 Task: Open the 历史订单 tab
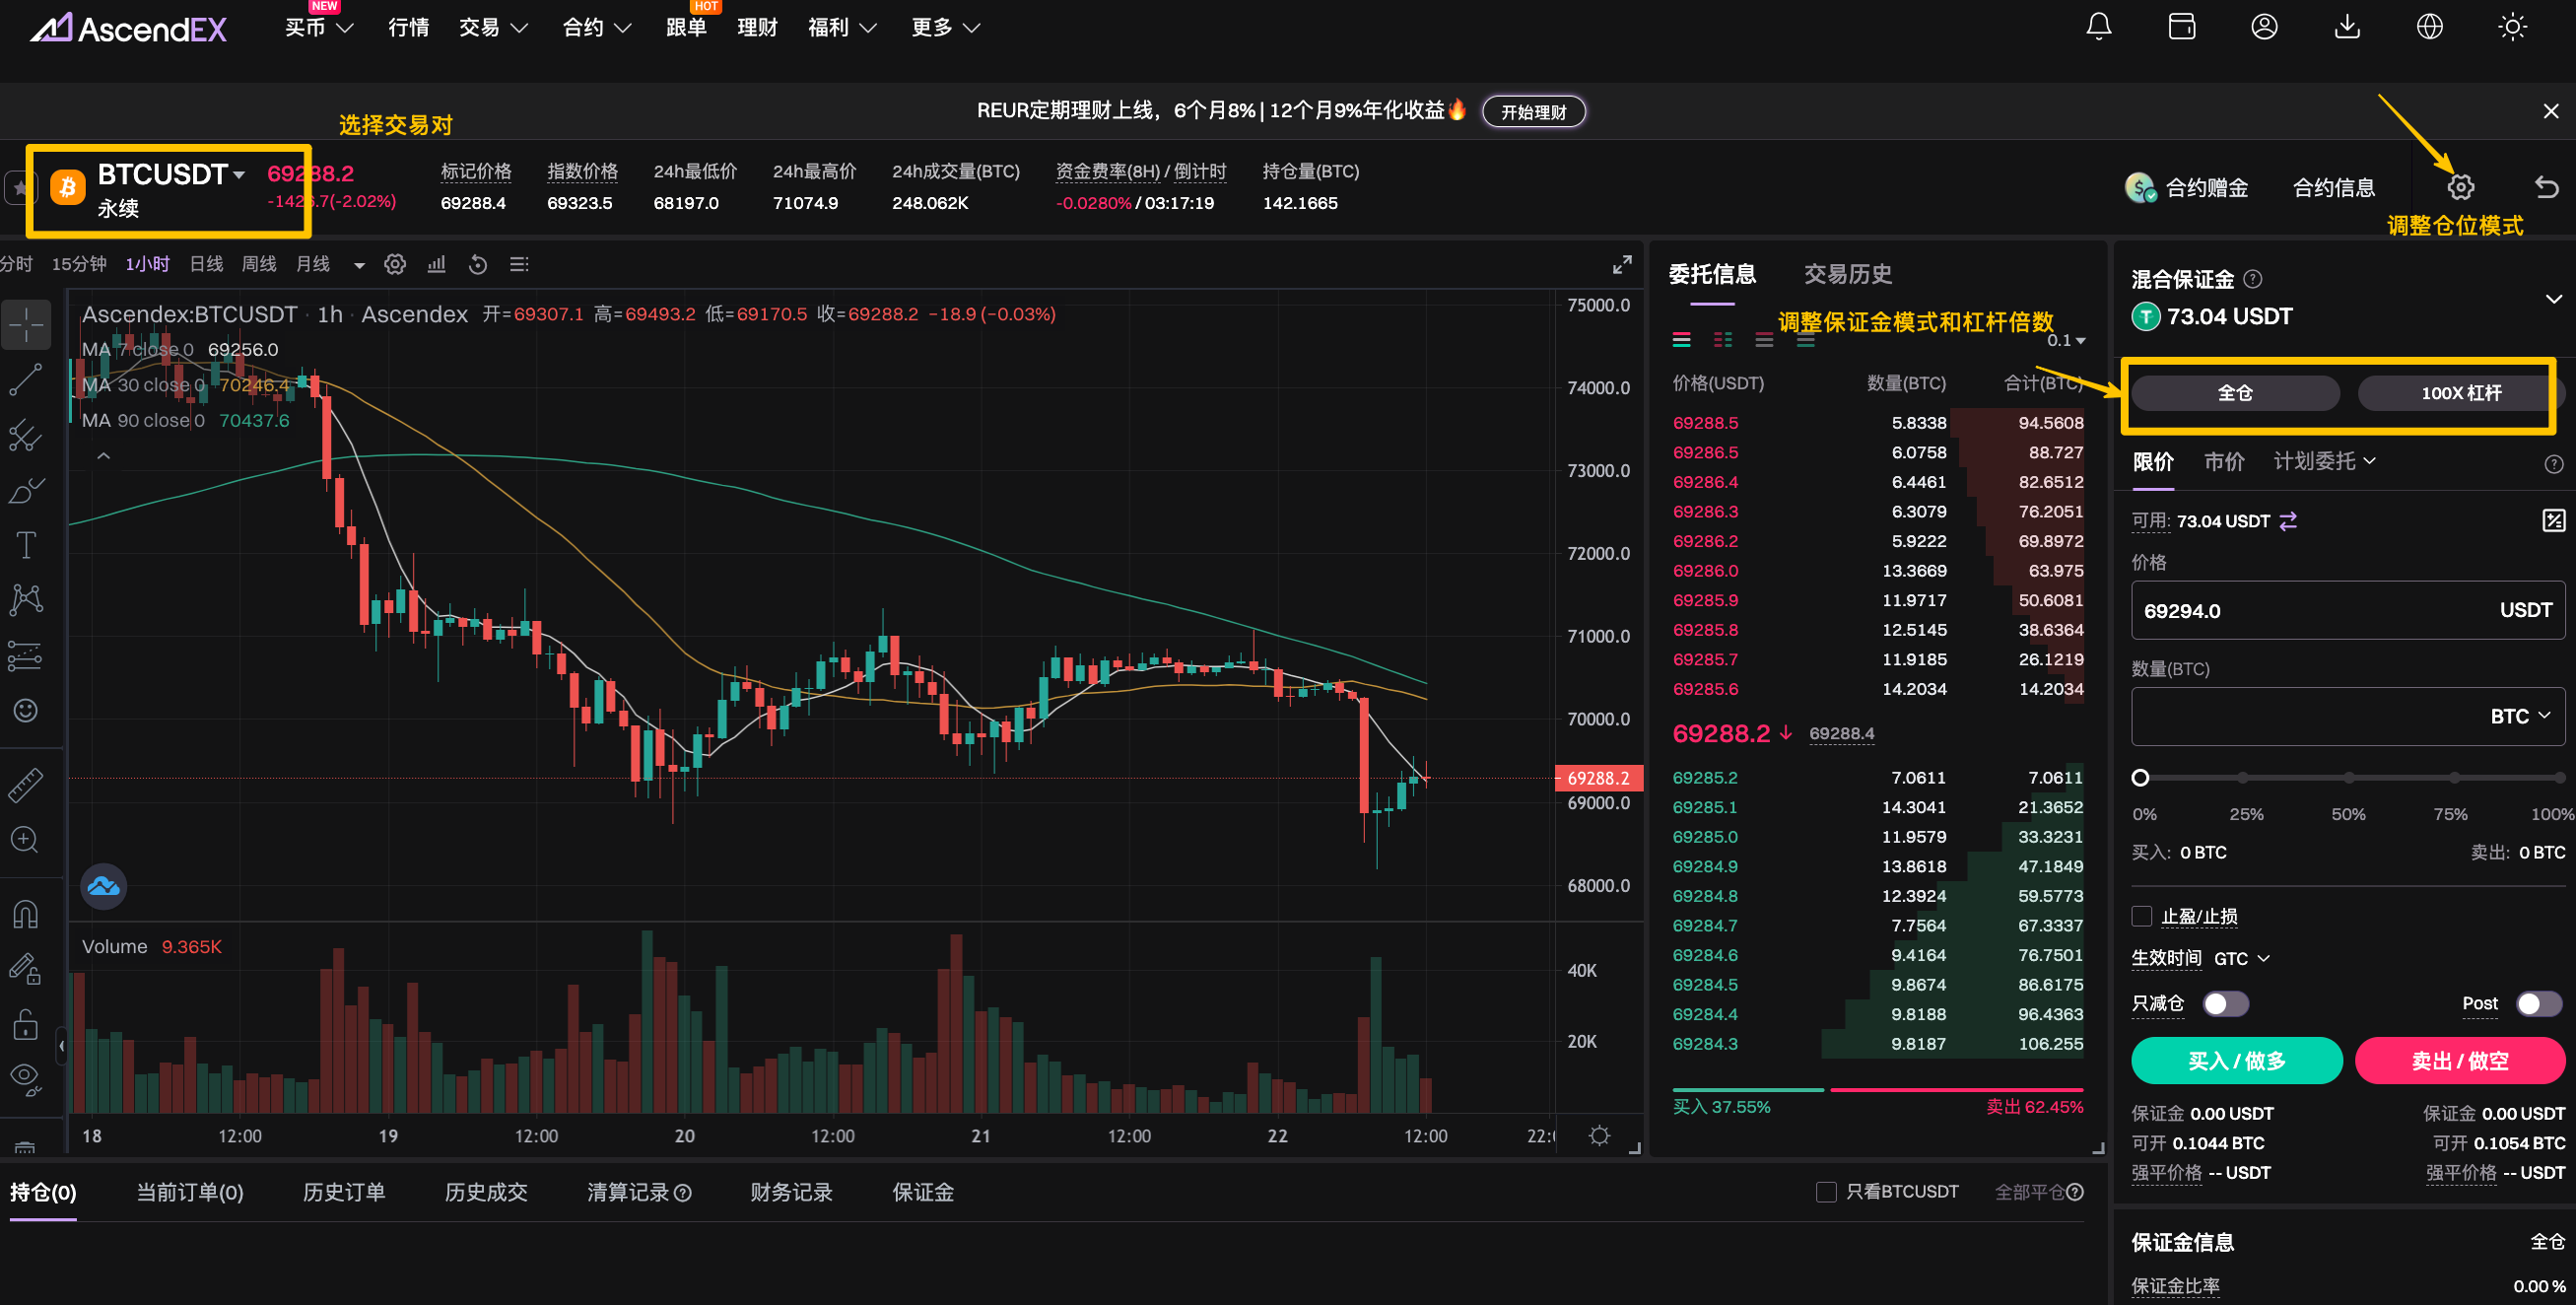click(x=343, y=1192)
